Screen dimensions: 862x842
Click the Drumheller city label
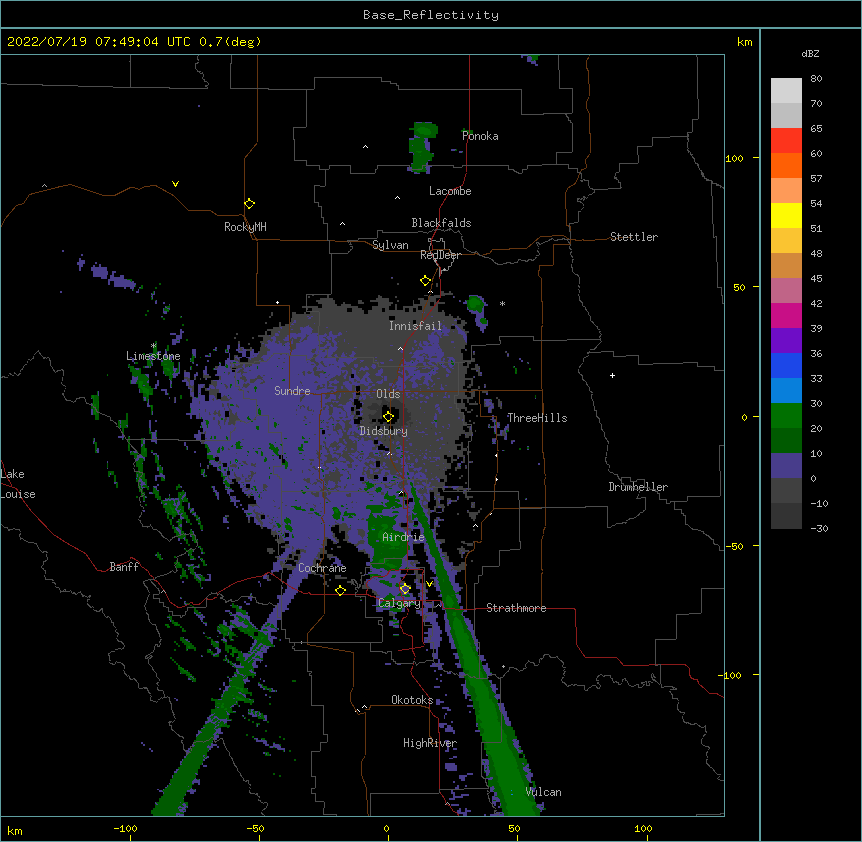(638, 487)
